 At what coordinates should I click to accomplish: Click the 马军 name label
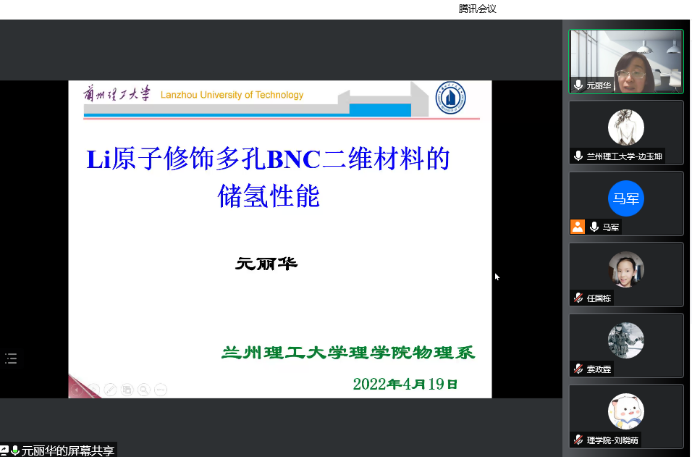611,227
